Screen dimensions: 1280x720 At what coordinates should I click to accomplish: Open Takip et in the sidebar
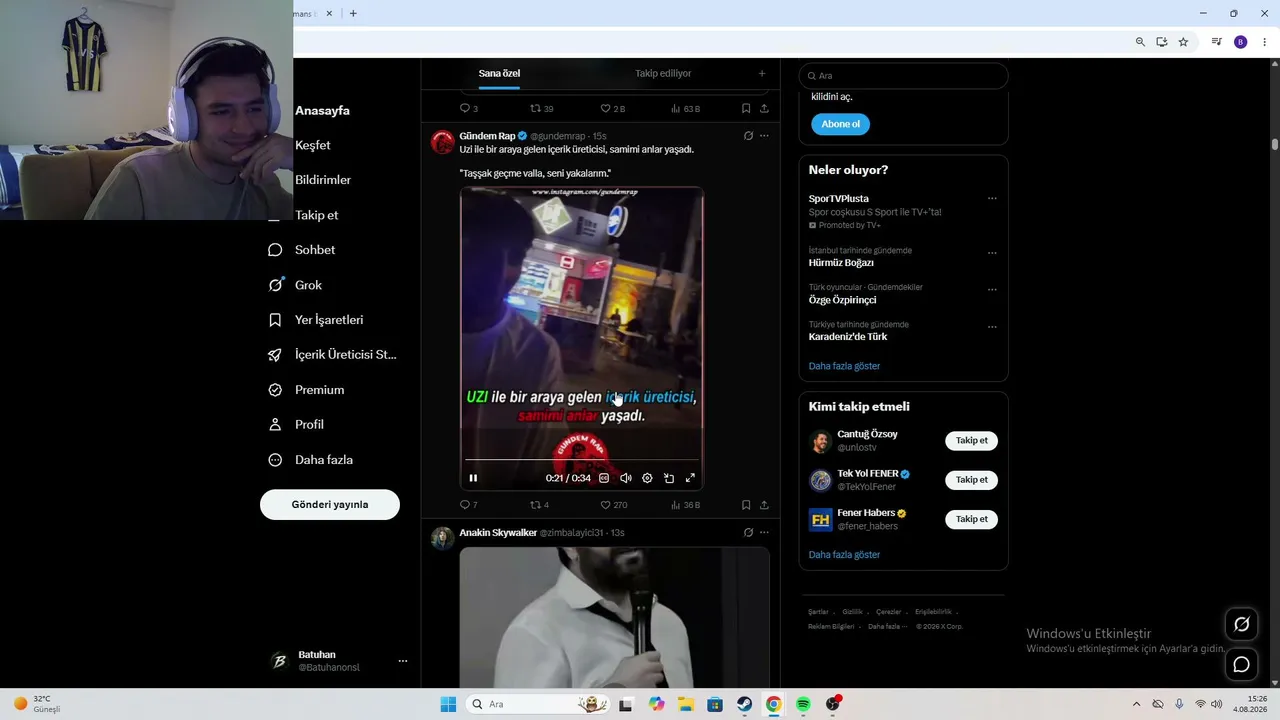point(316,215)
